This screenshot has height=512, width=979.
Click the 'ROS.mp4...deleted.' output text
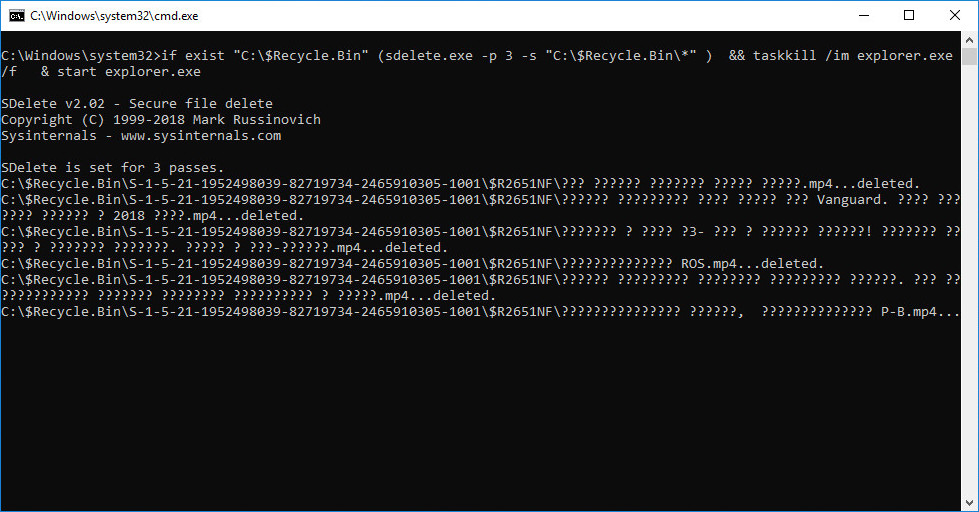point(752,263)
